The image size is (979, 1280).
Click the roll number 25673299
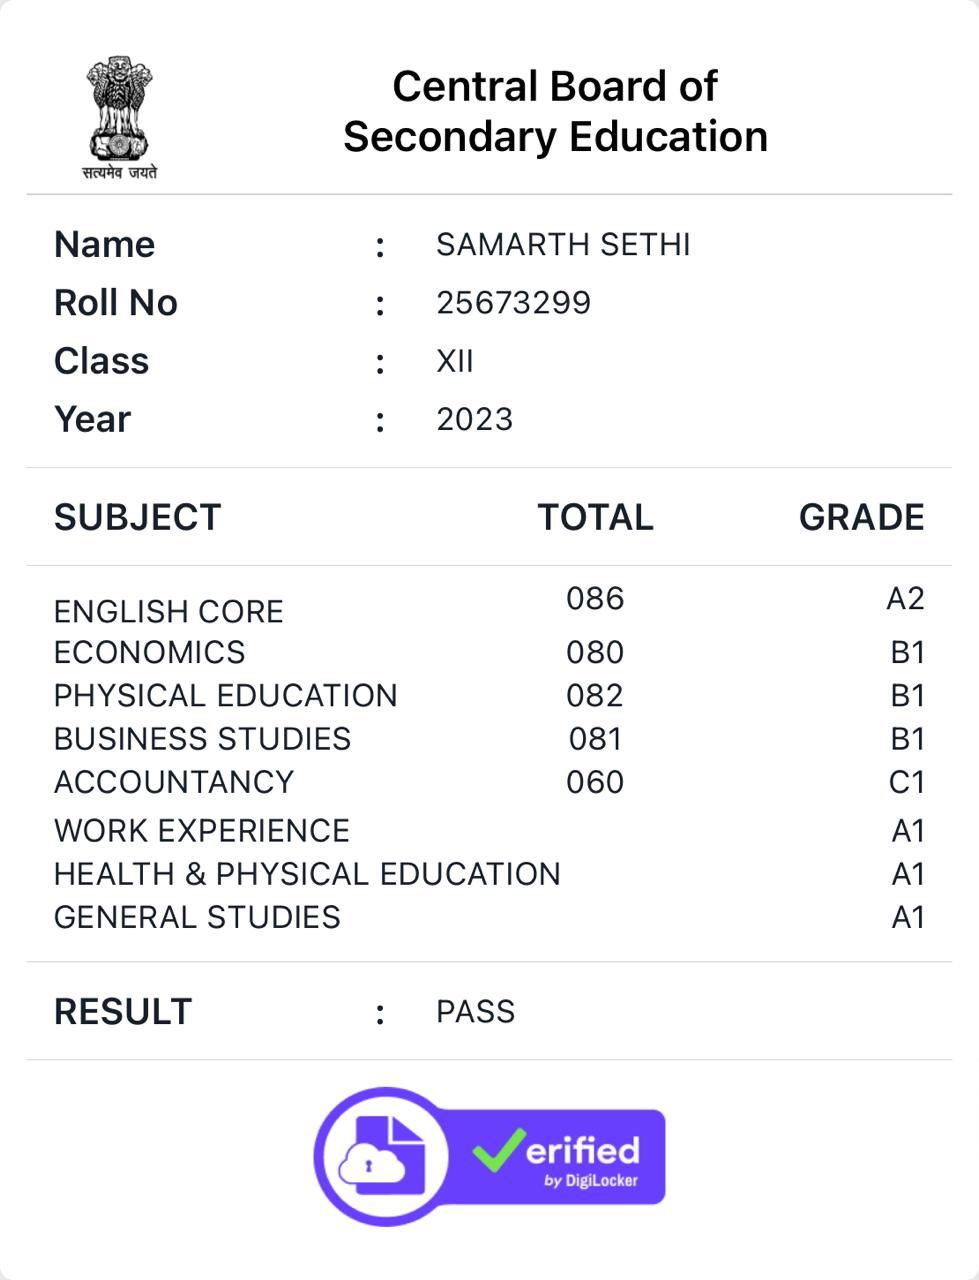513,303
